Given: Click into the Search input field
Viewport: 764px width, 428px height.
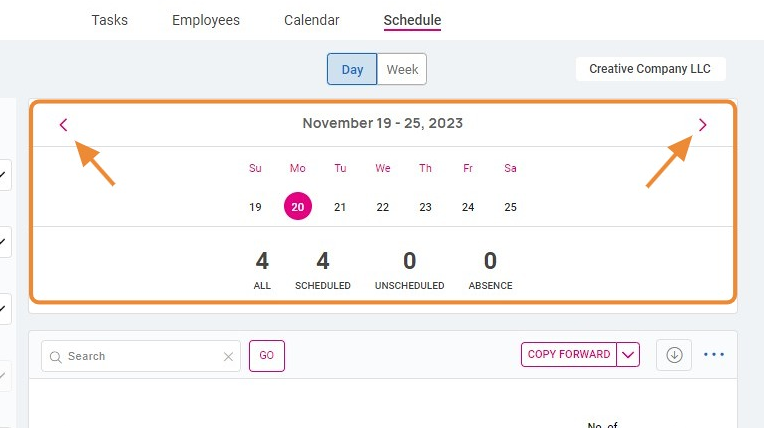Looking at the screenshot, I should [141, 356].
